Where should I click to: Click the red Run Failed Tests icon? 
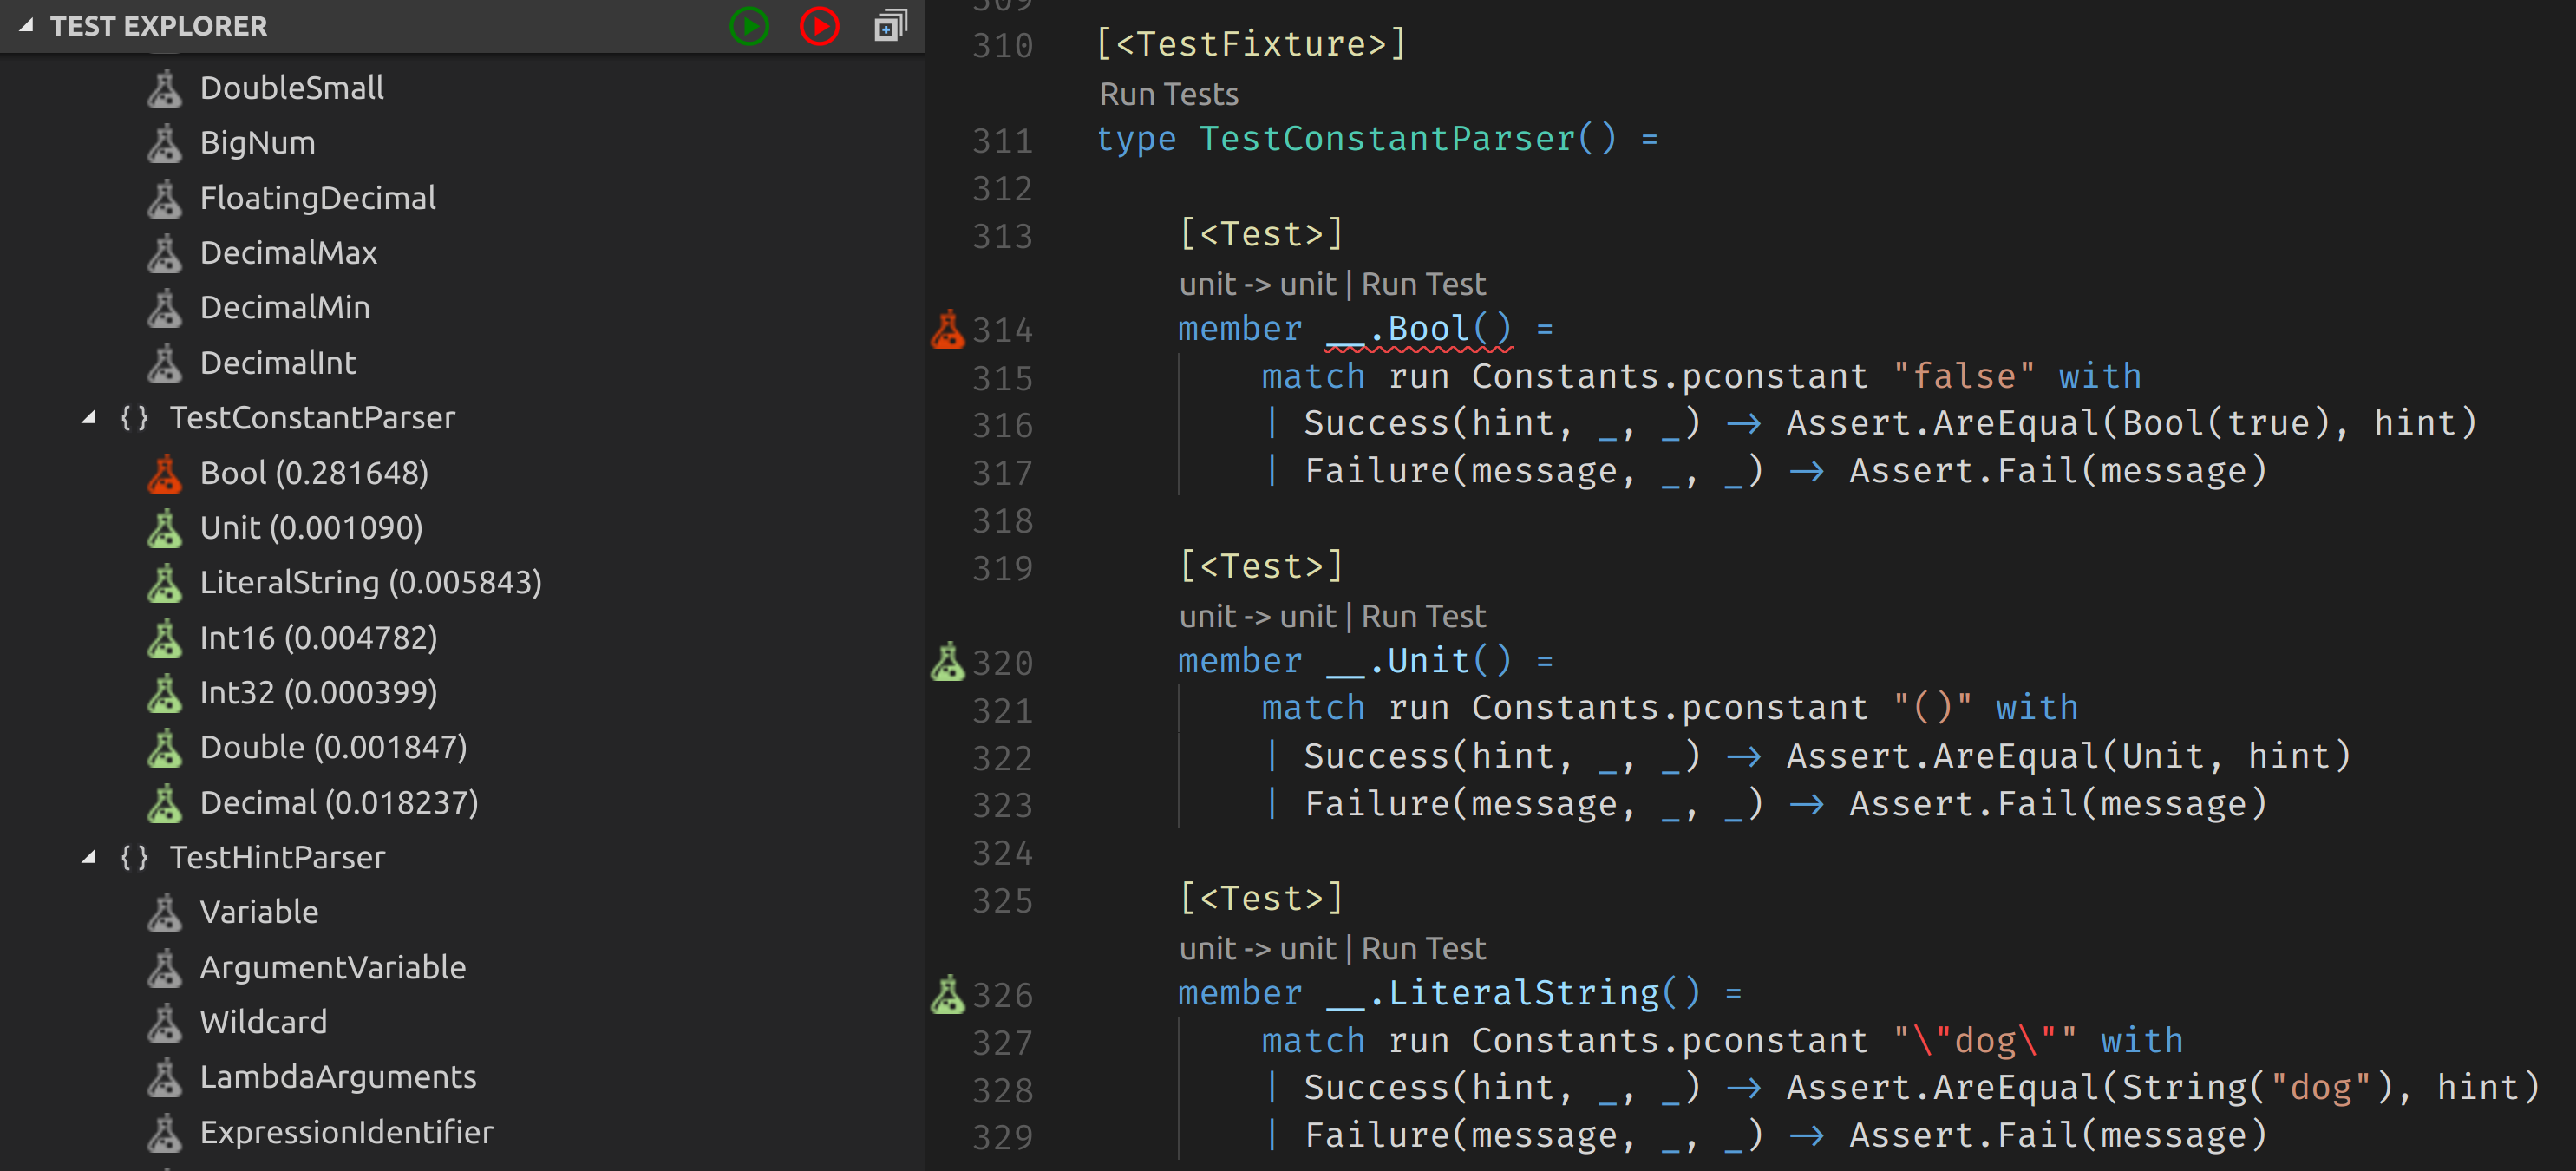(819, 26)
